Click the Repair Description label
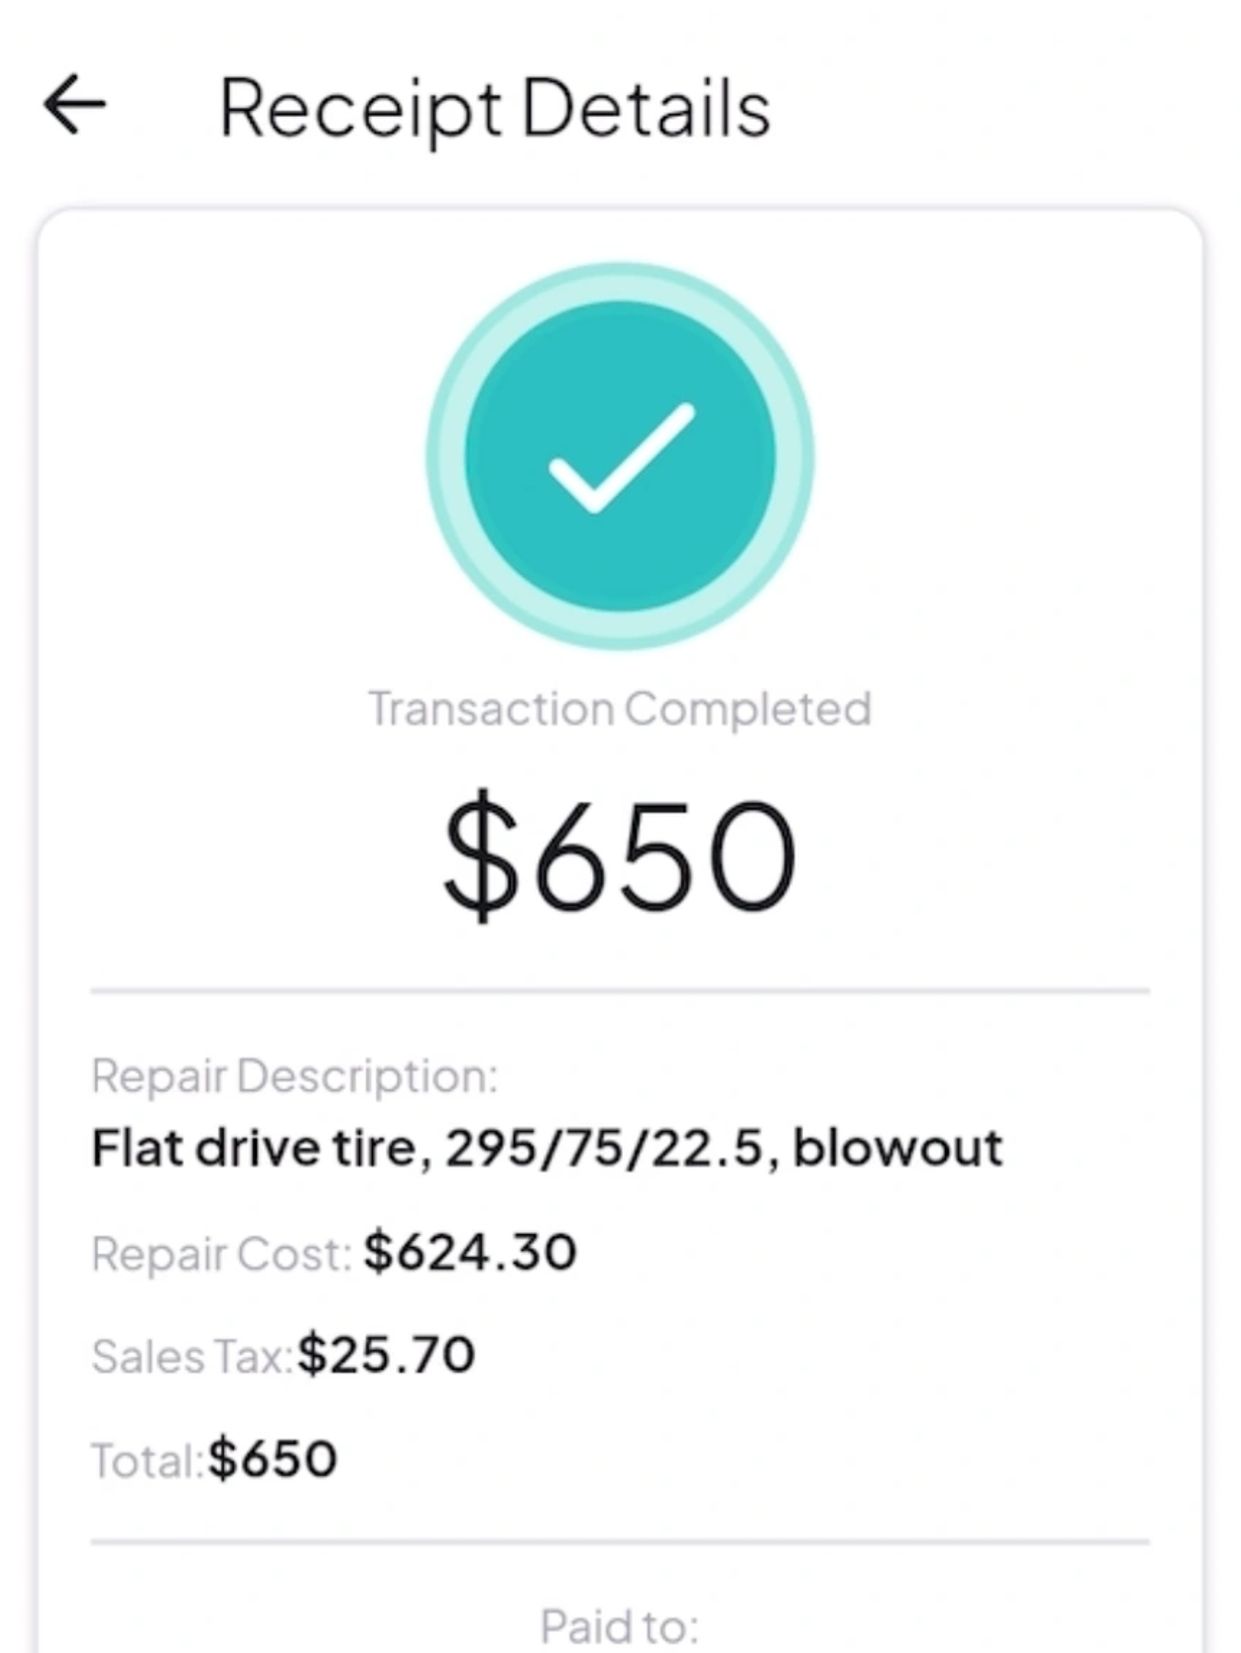Viewport: 1241px width, 1653px height. coord(294,1076)
